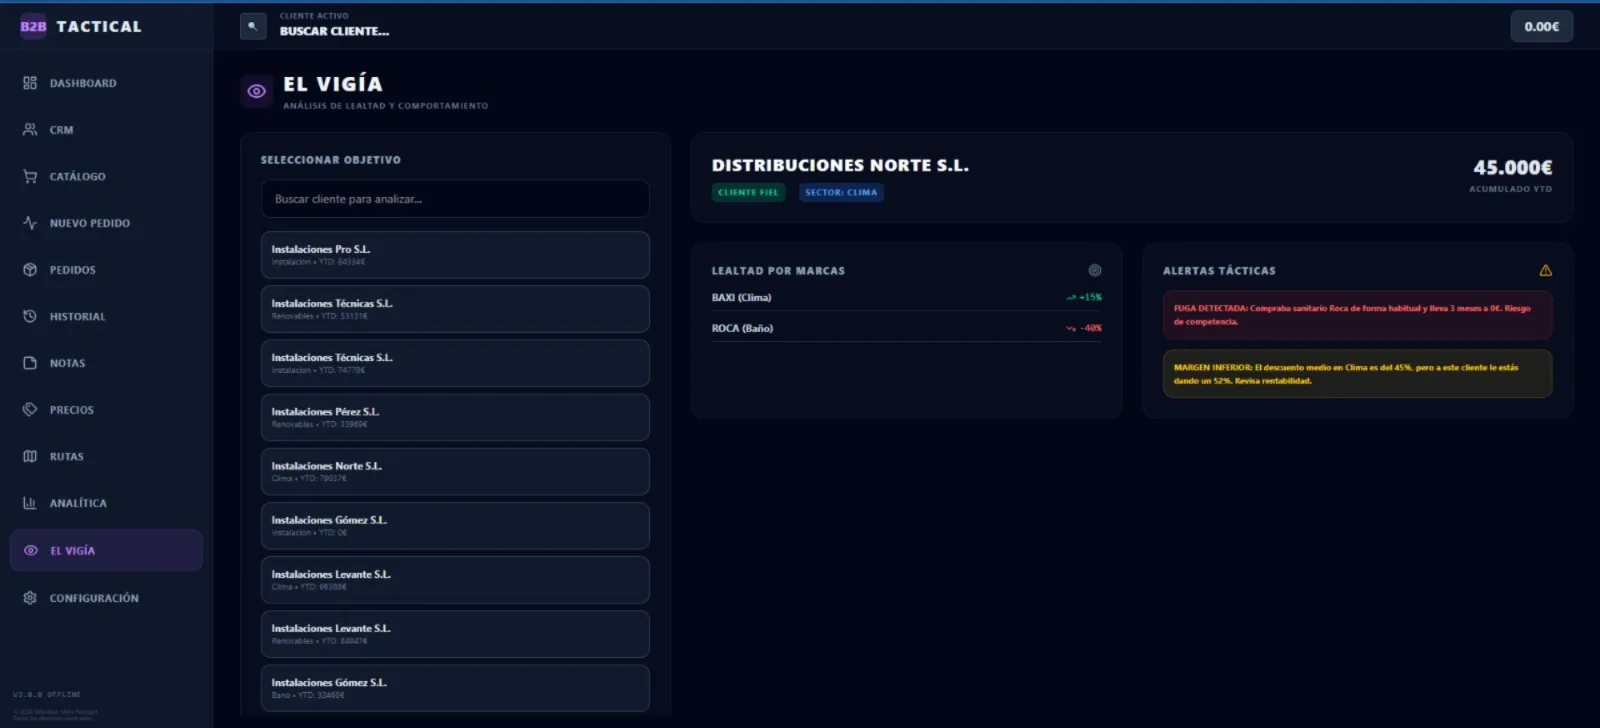Click the downward trend icon on ROCA row
Screen dimensions: 1600x728
click(x=1071, y=328)
